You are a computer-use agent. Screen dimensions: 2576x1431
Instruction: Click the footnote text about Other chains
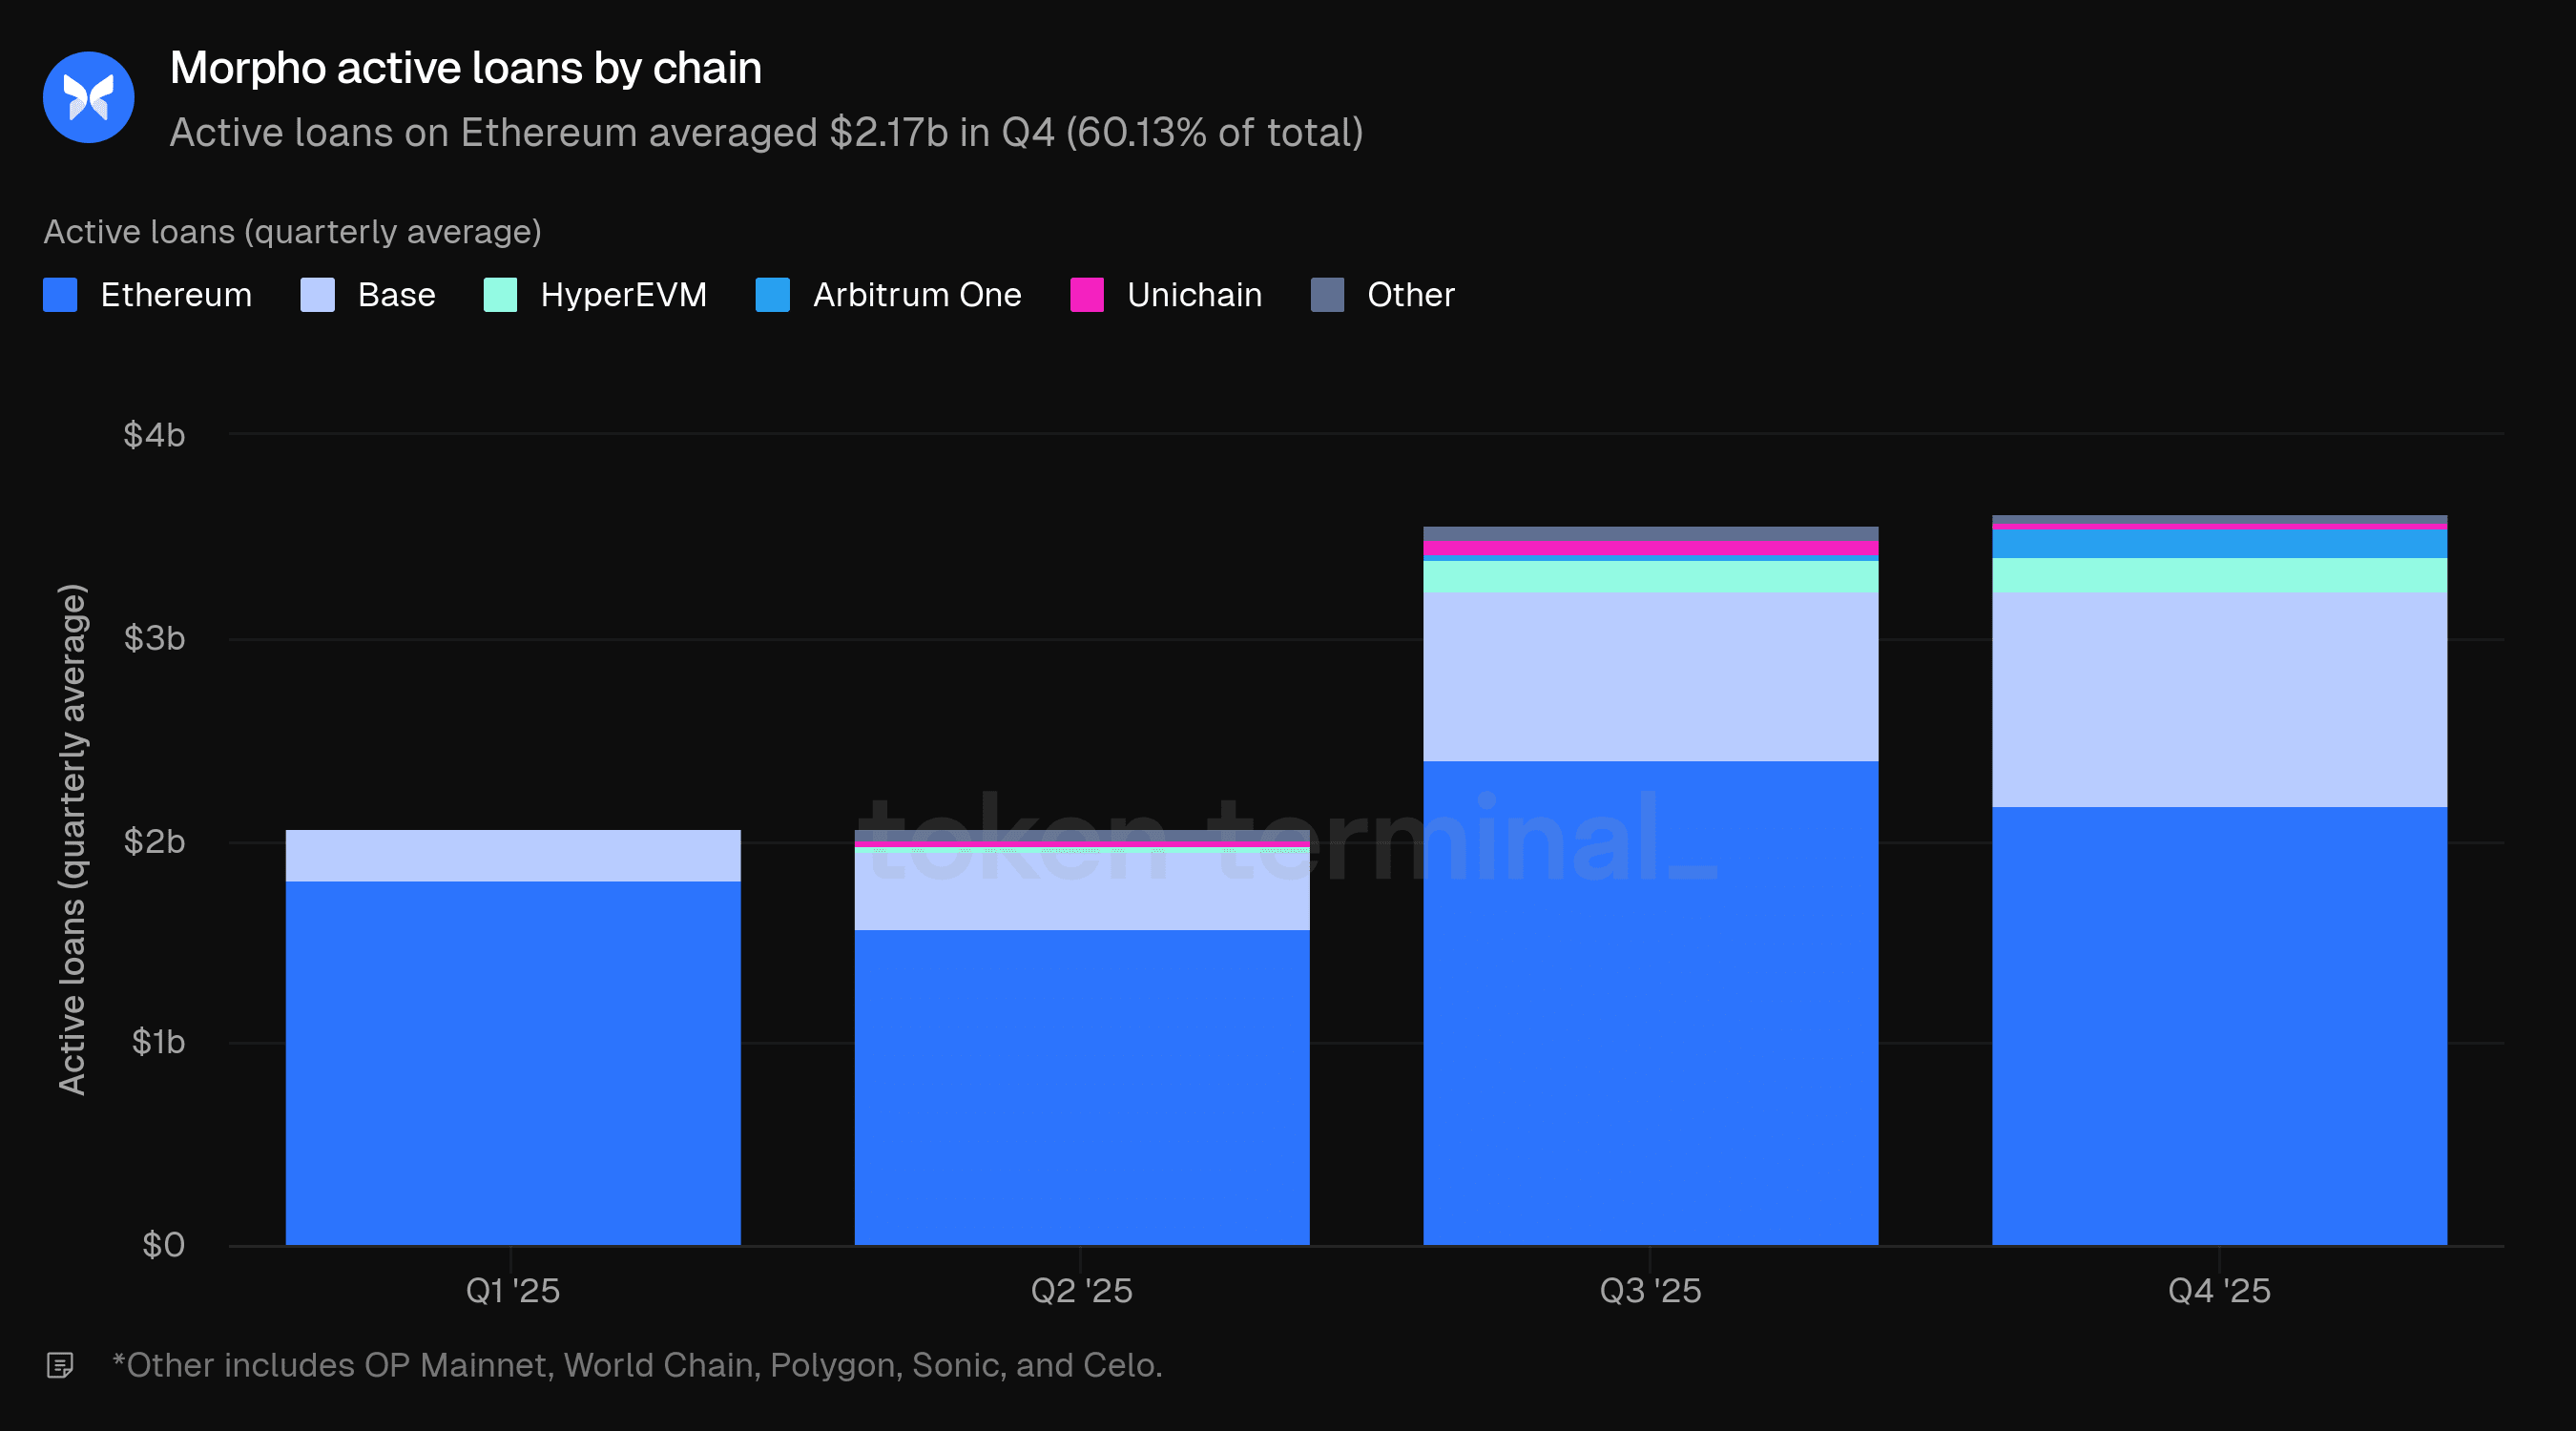(x=637, y=1365)
